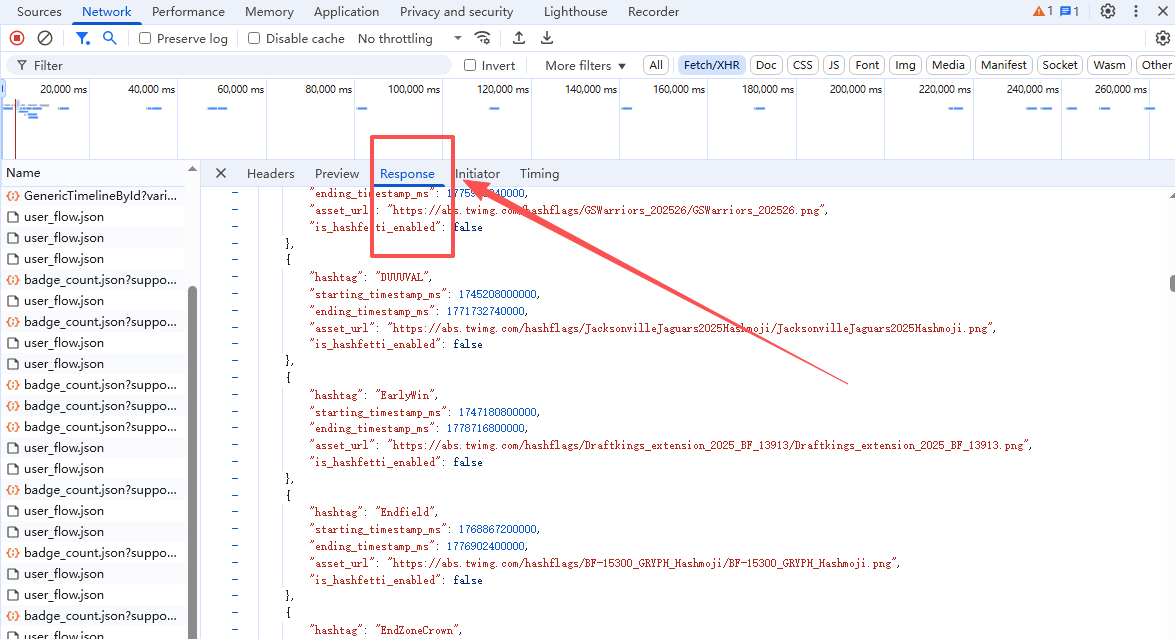Screen dimensions: 1175x639
Task: Show the Headers tab of the request
Action: coord(271,173)
